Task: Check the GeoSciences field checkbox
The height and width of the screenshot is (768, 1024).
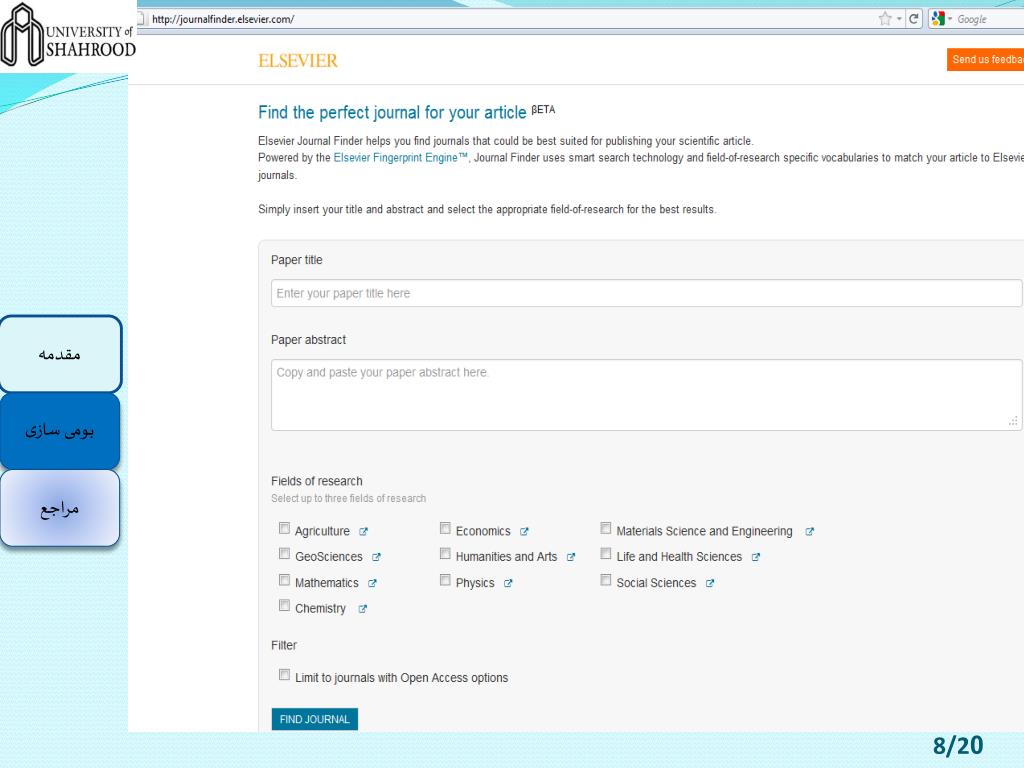Action: [284, 554]
